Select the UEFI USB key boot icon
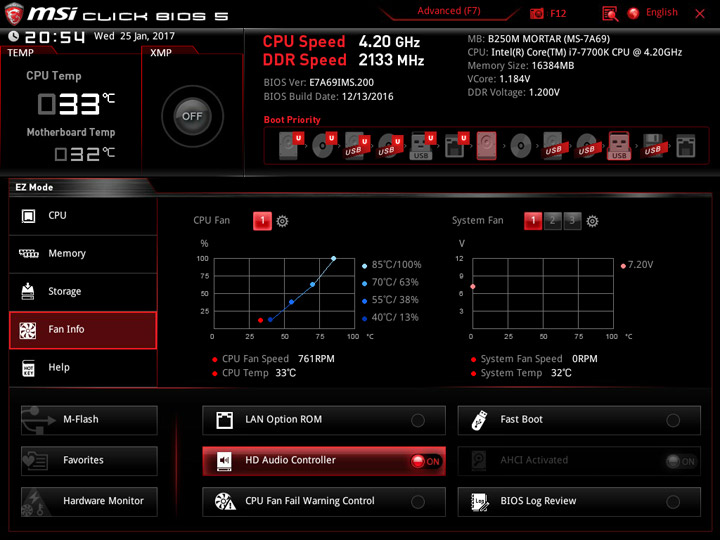This screenshot has width=720, height=540. click(423, 146)
